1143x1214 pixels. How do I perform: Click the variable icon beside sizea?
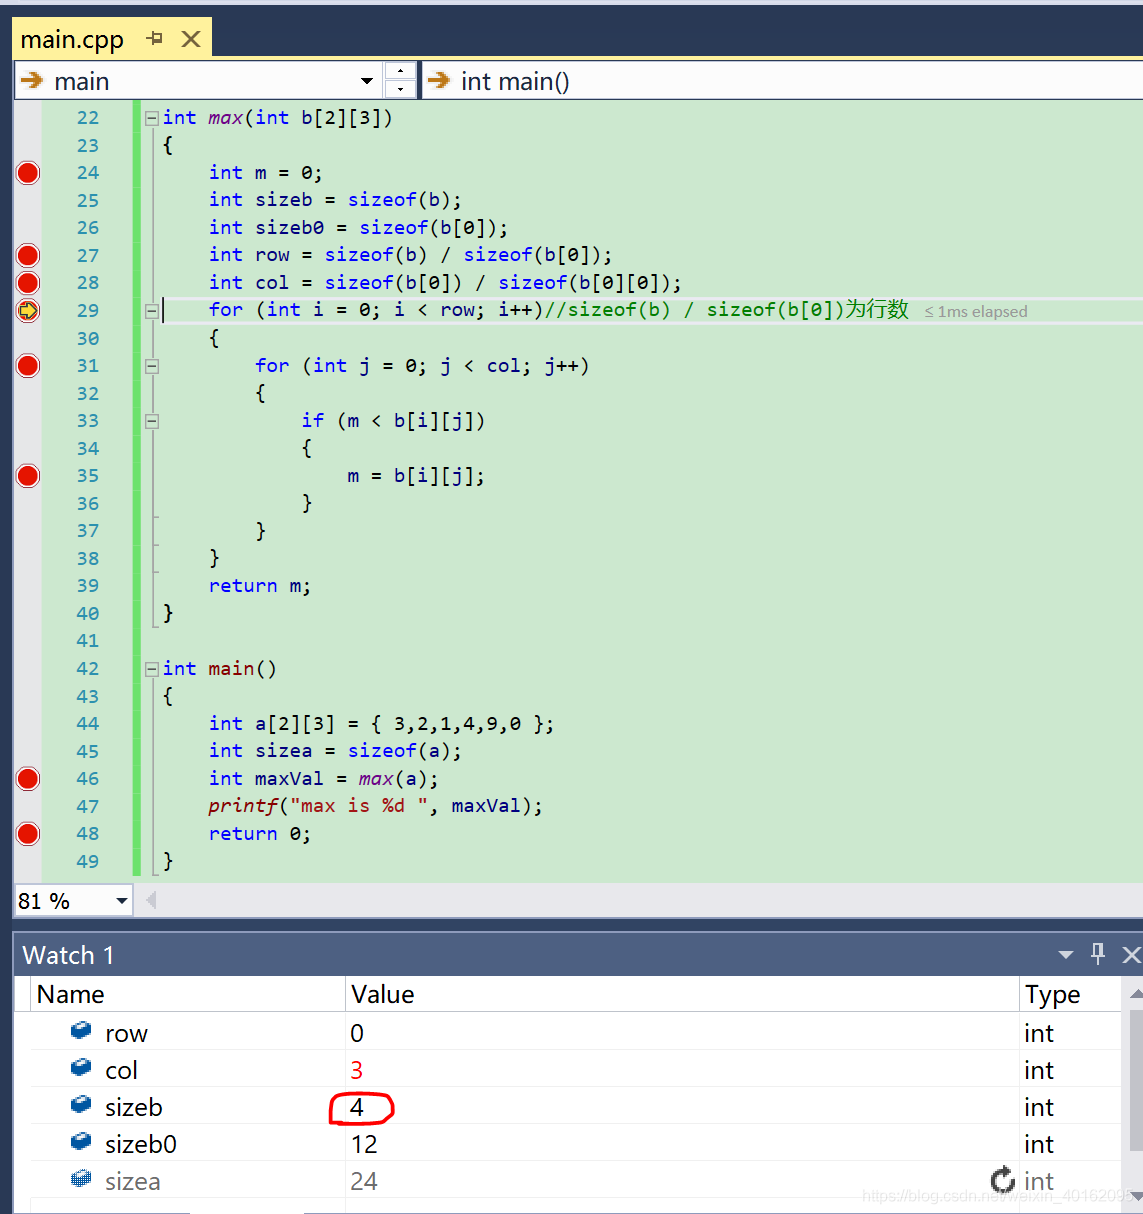pyautogui.click(x=81, y=1179)
